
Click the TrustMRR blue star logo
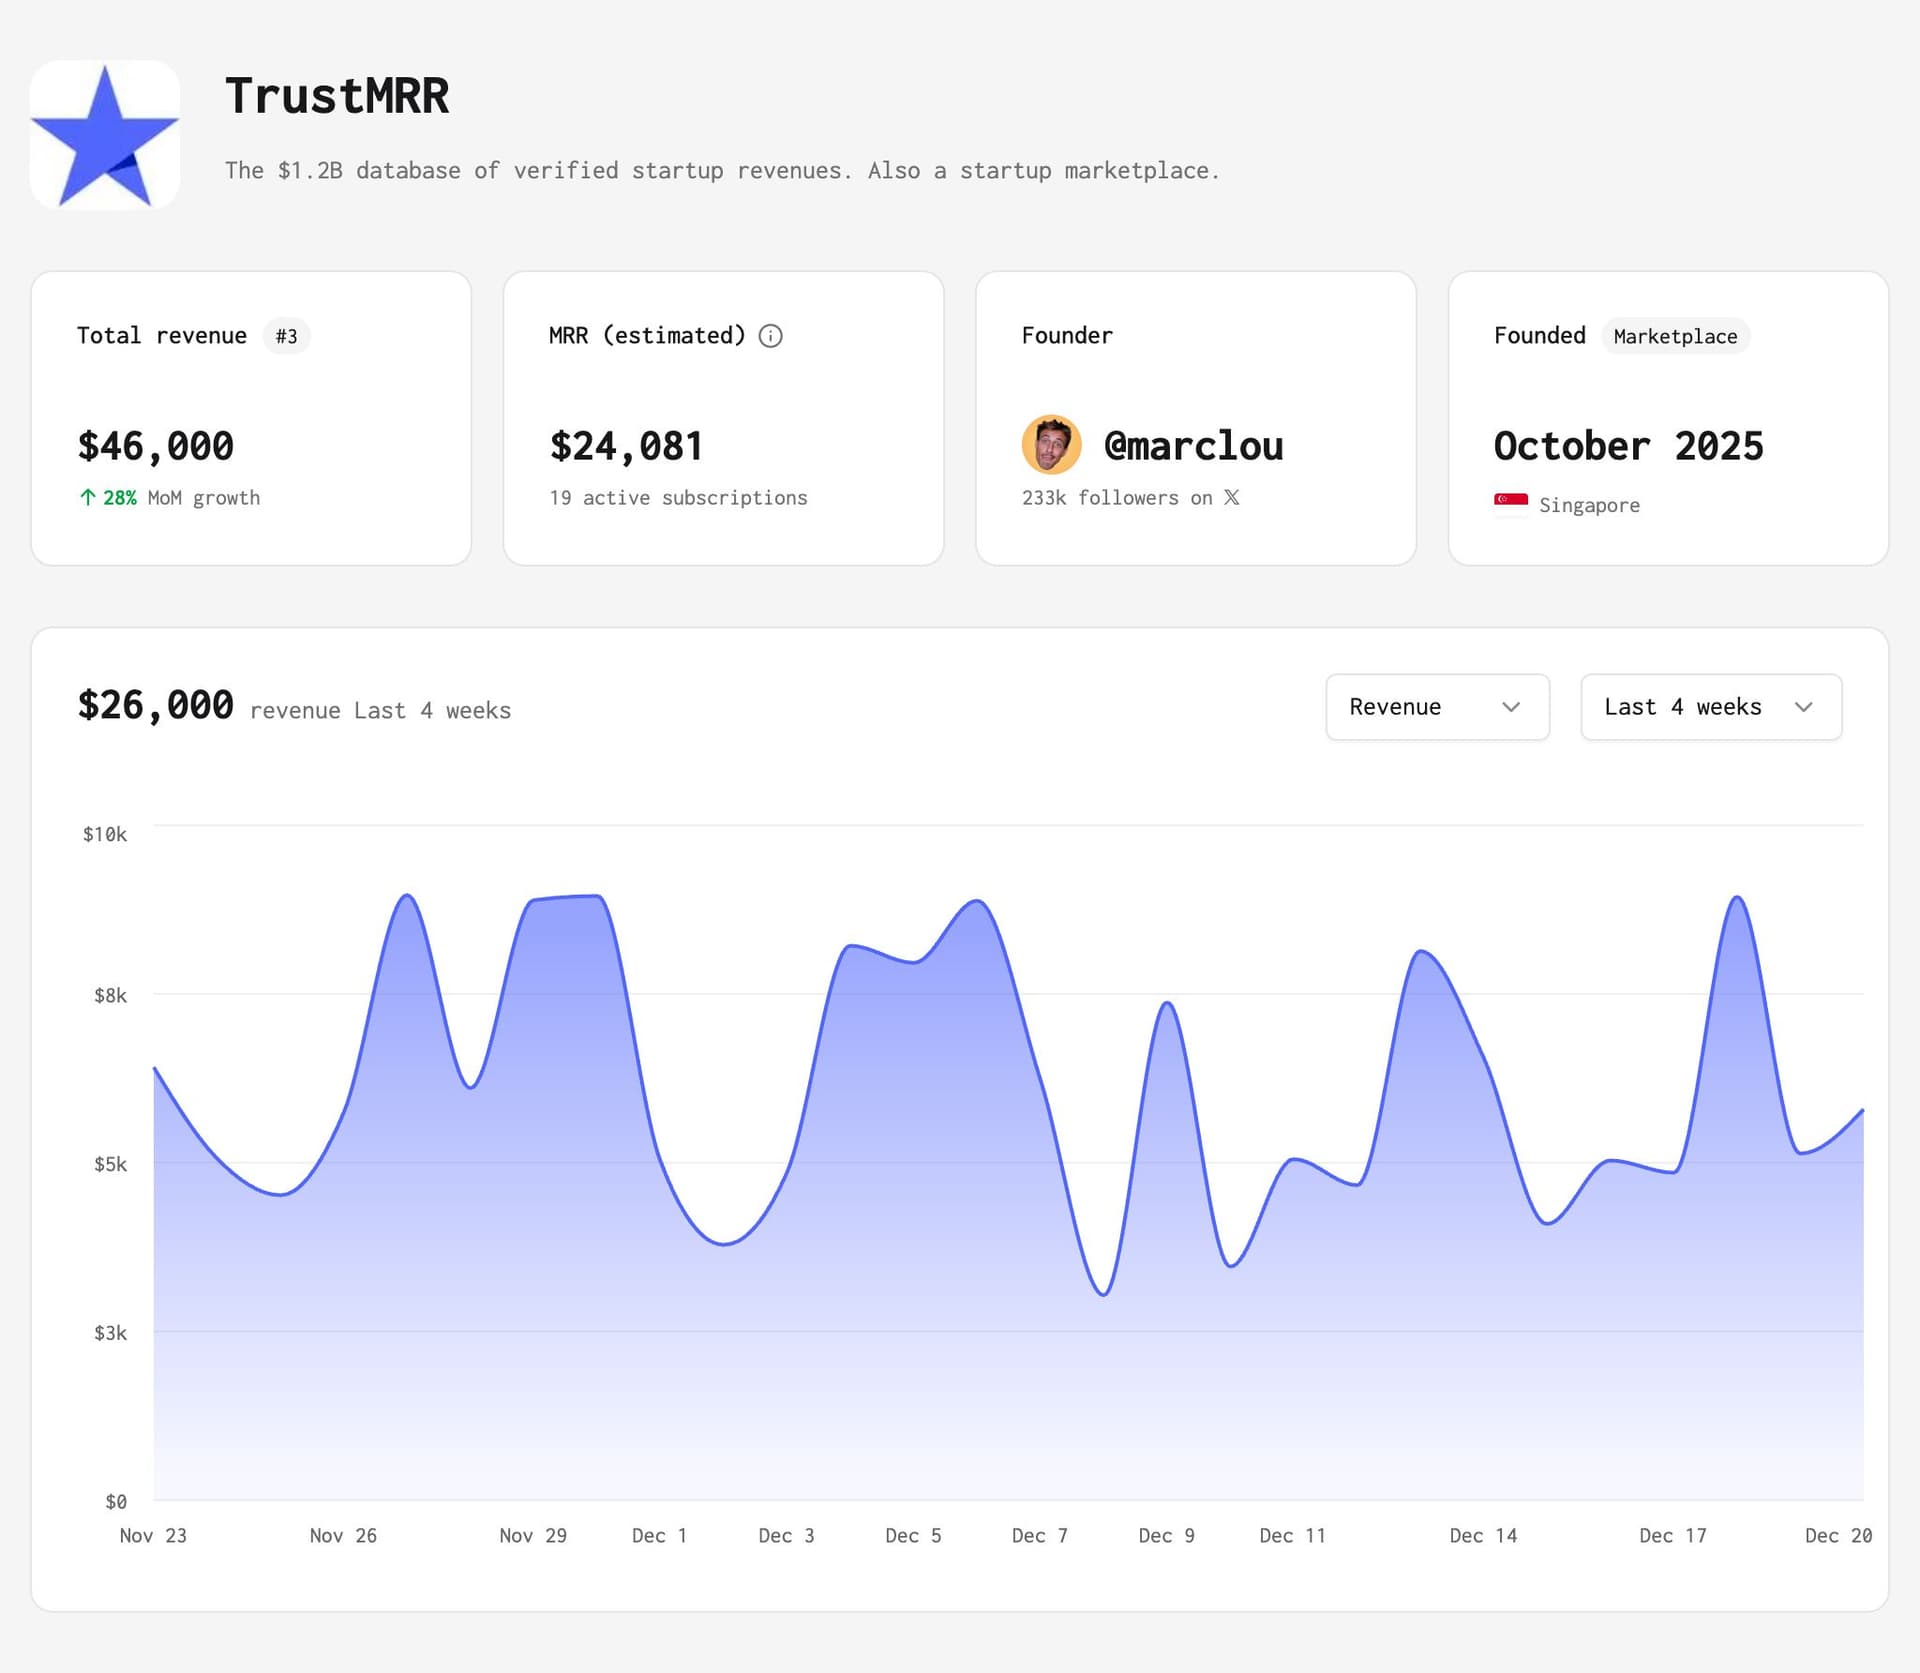105,135
